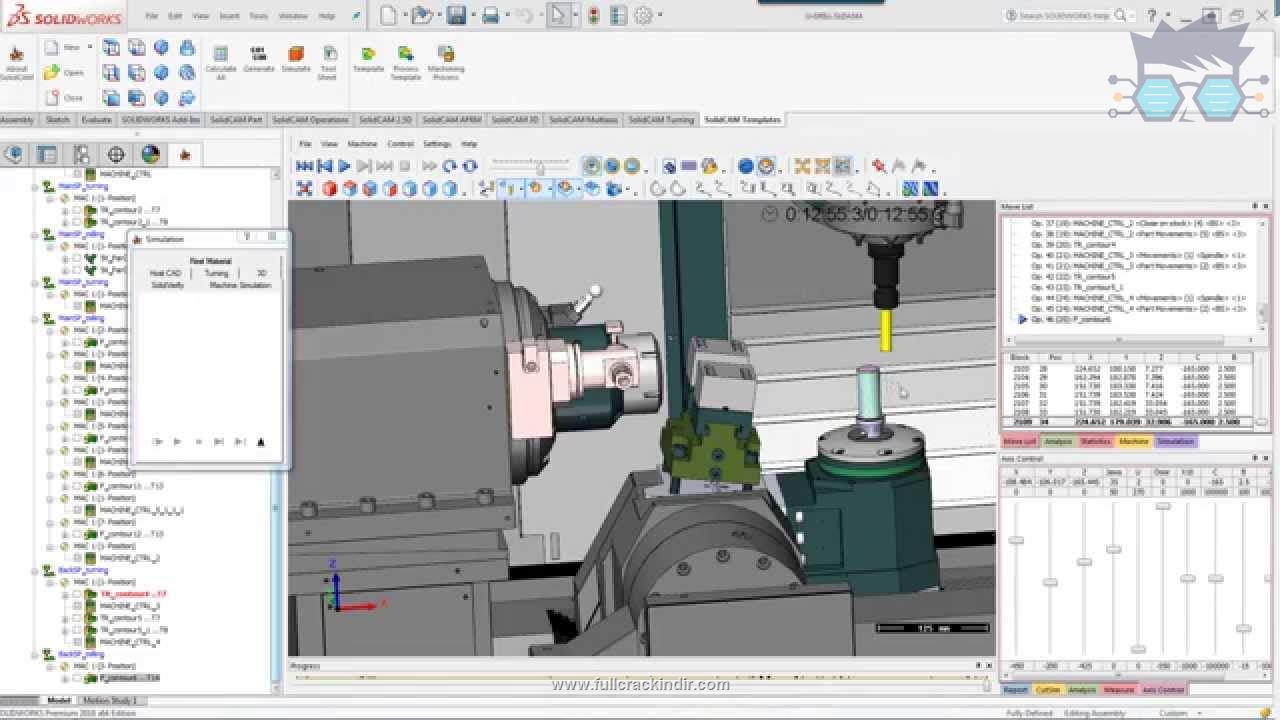Select Host CAD in the Simulation dialog
The width and height of the screenshot is (1280, 720).
tap(165, 273)
